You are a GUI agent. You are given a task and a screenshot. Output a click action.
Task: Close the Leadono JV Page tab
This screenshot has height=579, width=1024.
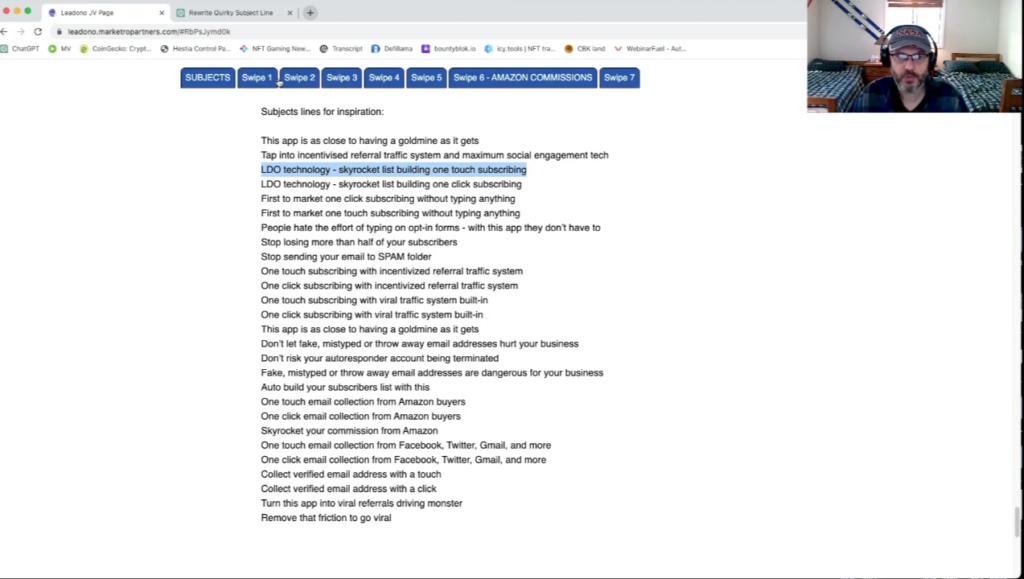pos(161,13)
